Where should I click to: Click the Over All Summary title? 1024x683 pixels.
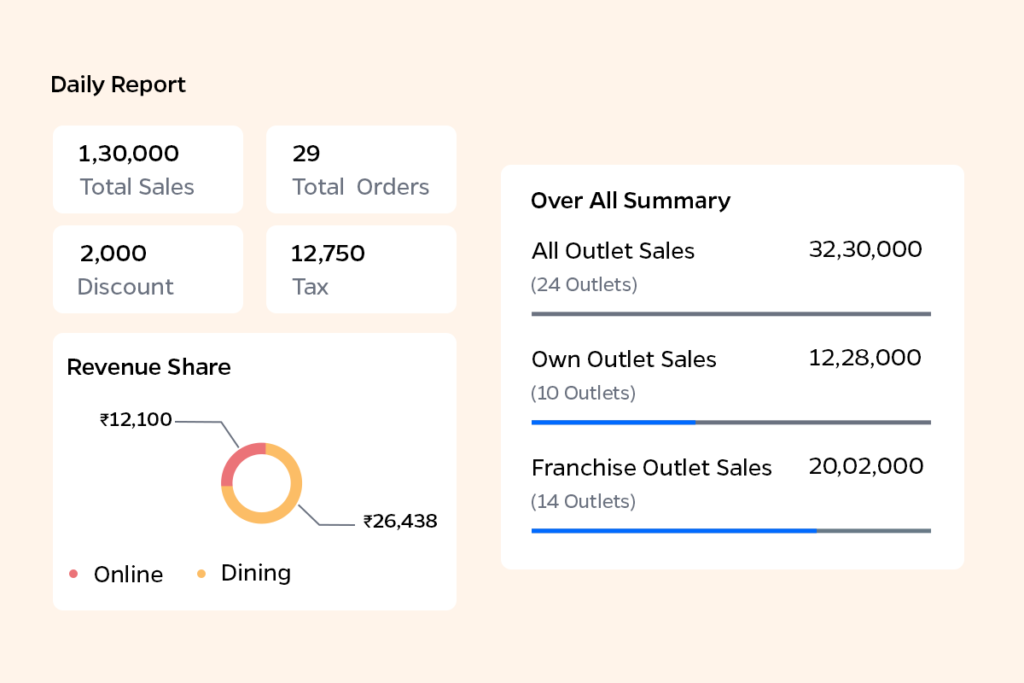pyautogui.click(x=630, y=201)
